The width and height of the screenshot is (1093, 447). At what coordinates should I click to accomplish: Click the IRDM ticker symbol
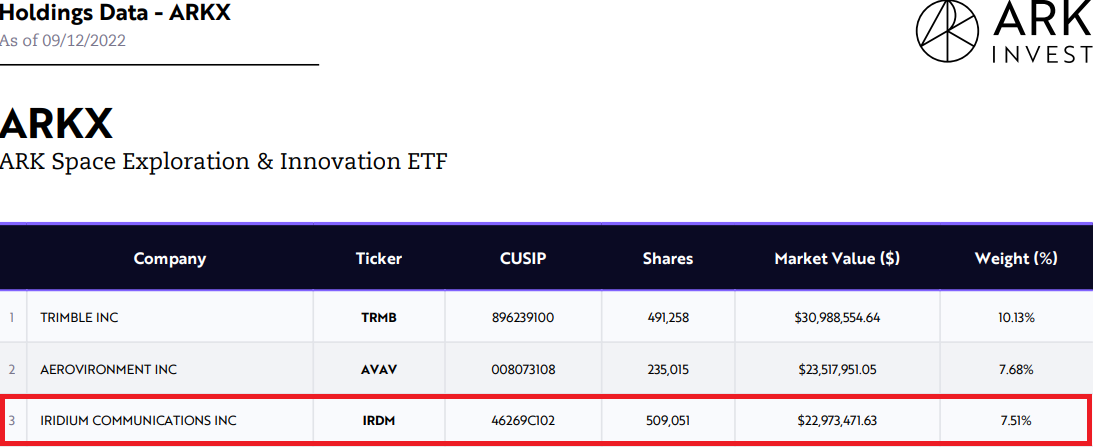tap(379, 421)
